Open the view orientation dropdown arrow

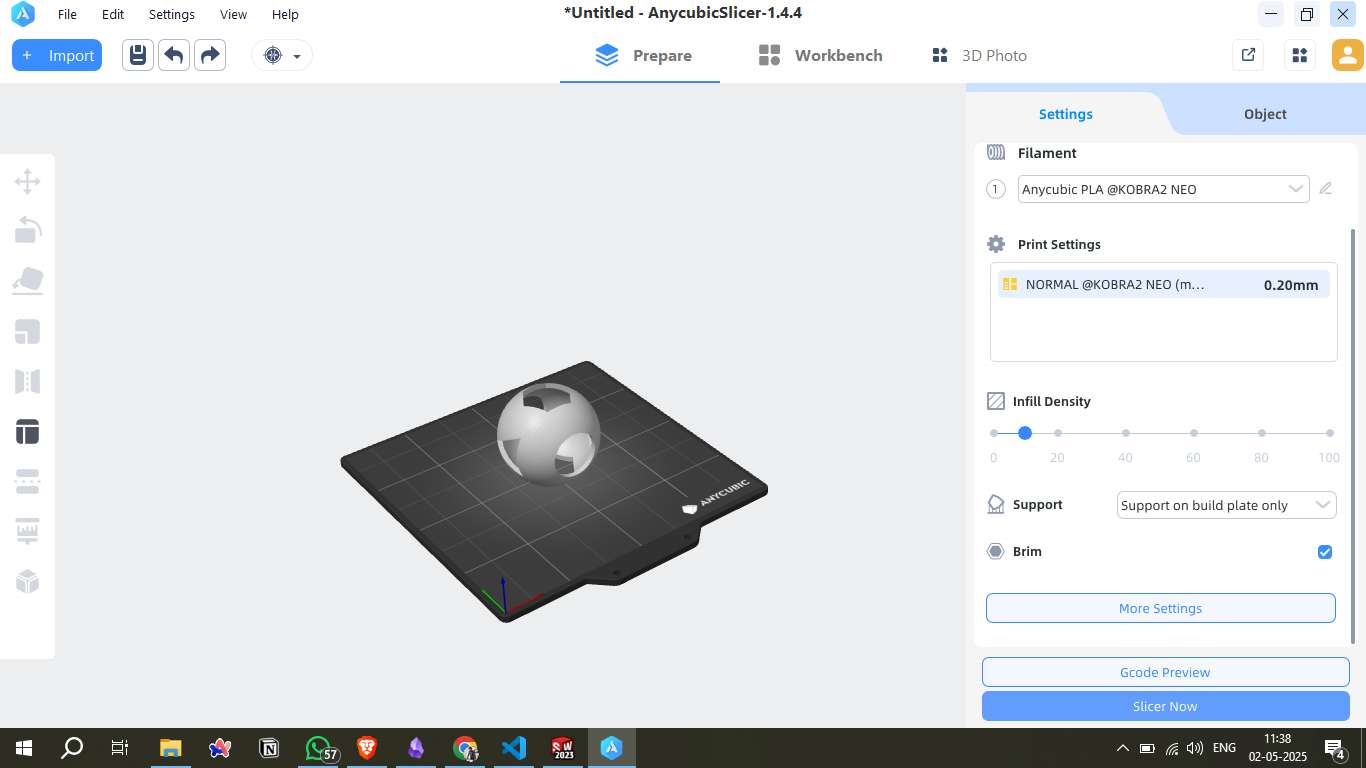tap(297, 56)
